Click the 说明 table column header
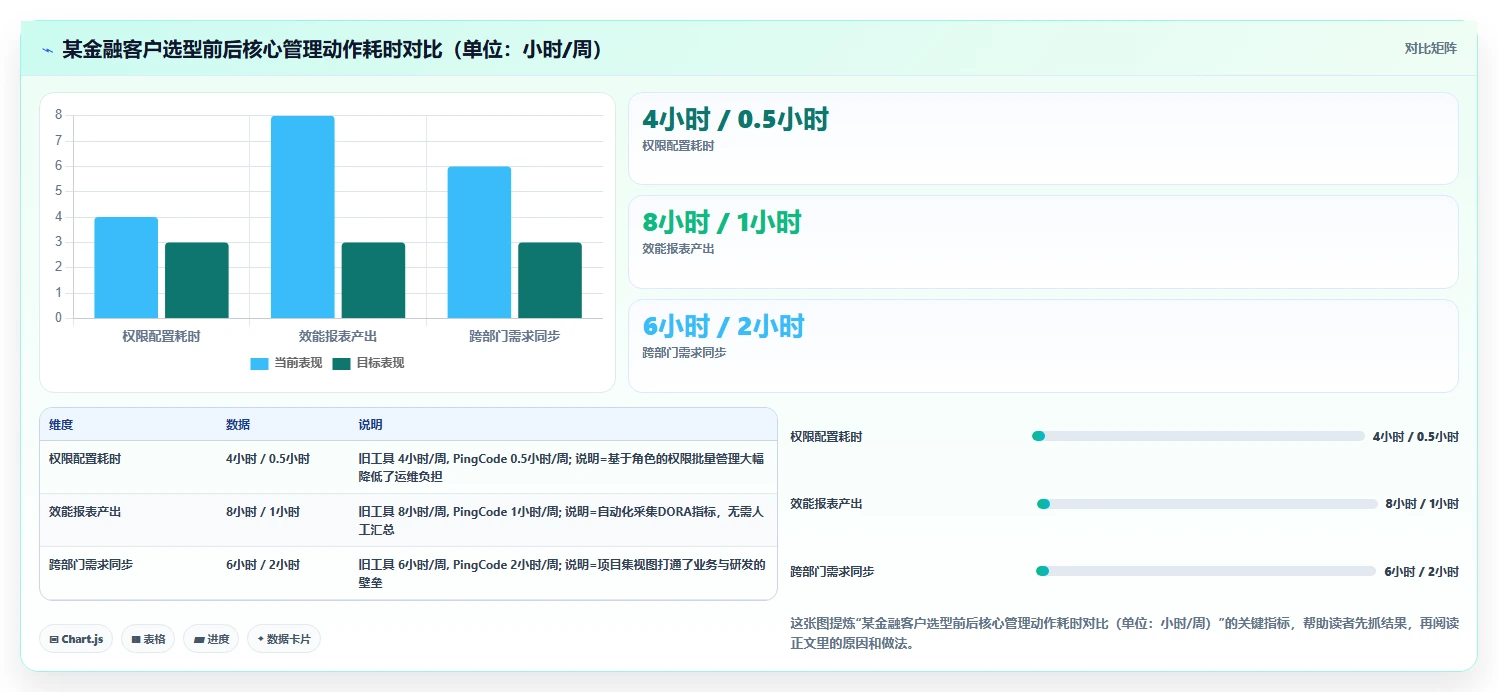1498x692 pixels. pyautogui.click(x=370, y=425)
